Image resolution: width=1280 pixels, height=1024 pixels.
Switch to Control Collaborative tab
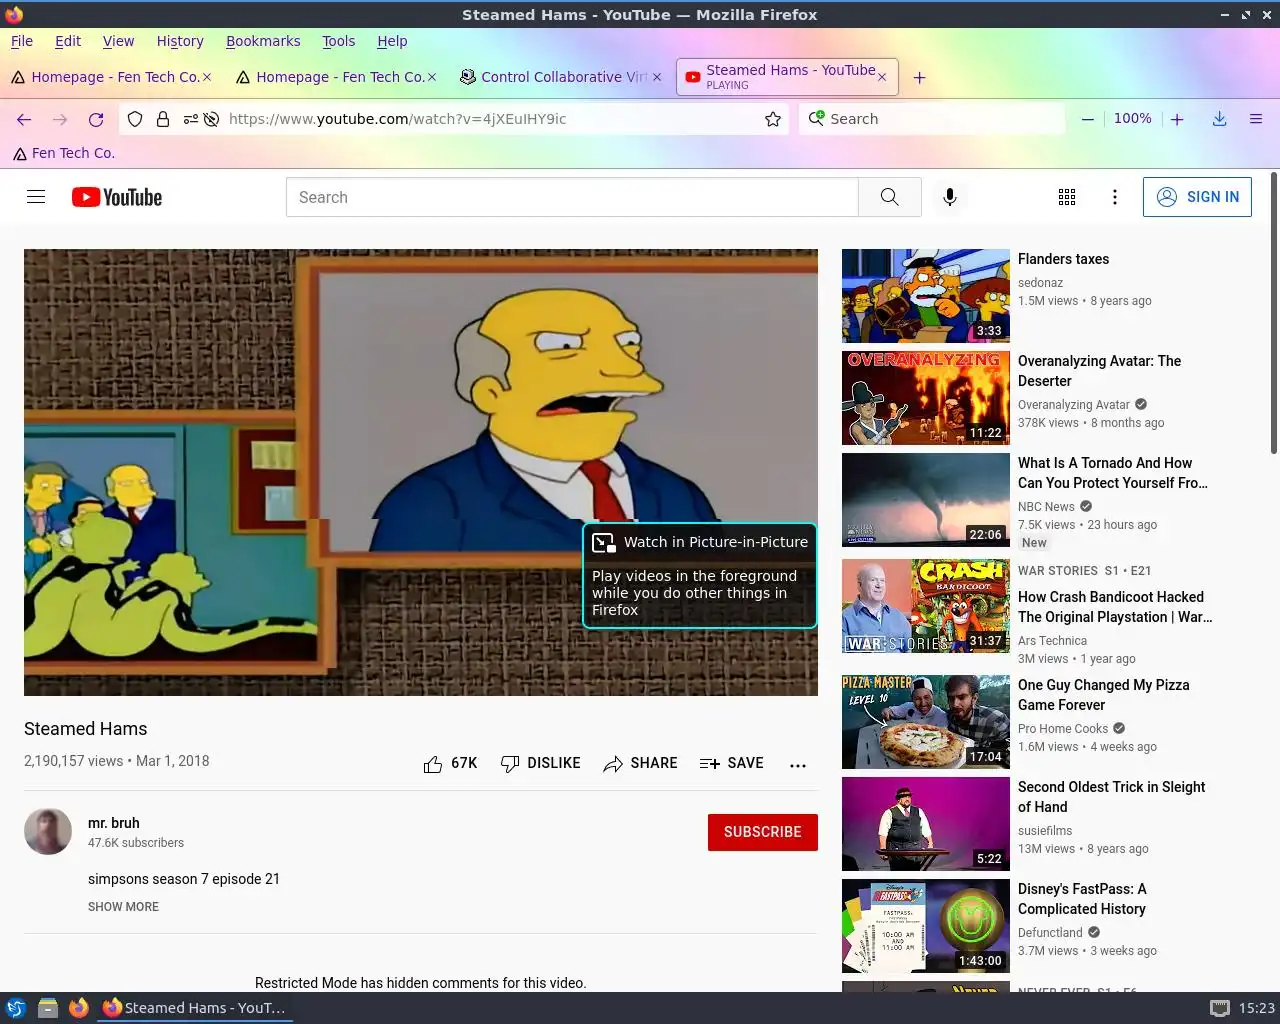562,77
